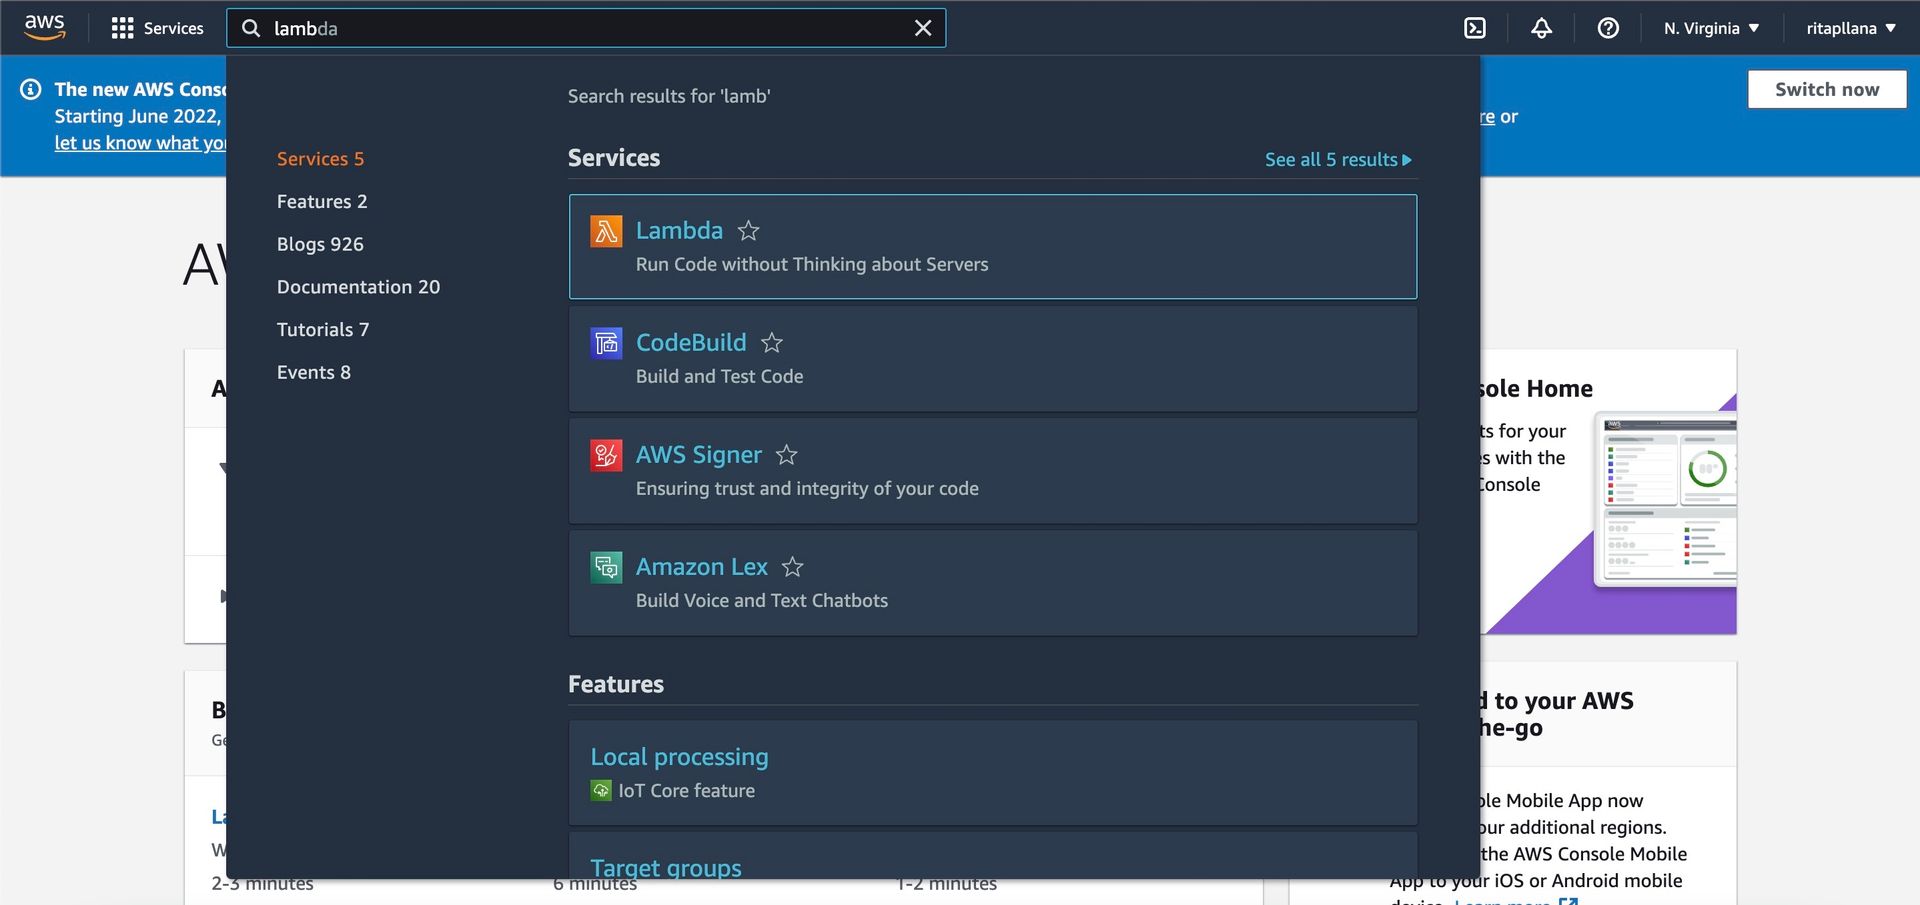This screenshot has height=905, width=1920.
Task: Click 'Ensuring trust and integrity of your code'
Action: pos(807,488)
